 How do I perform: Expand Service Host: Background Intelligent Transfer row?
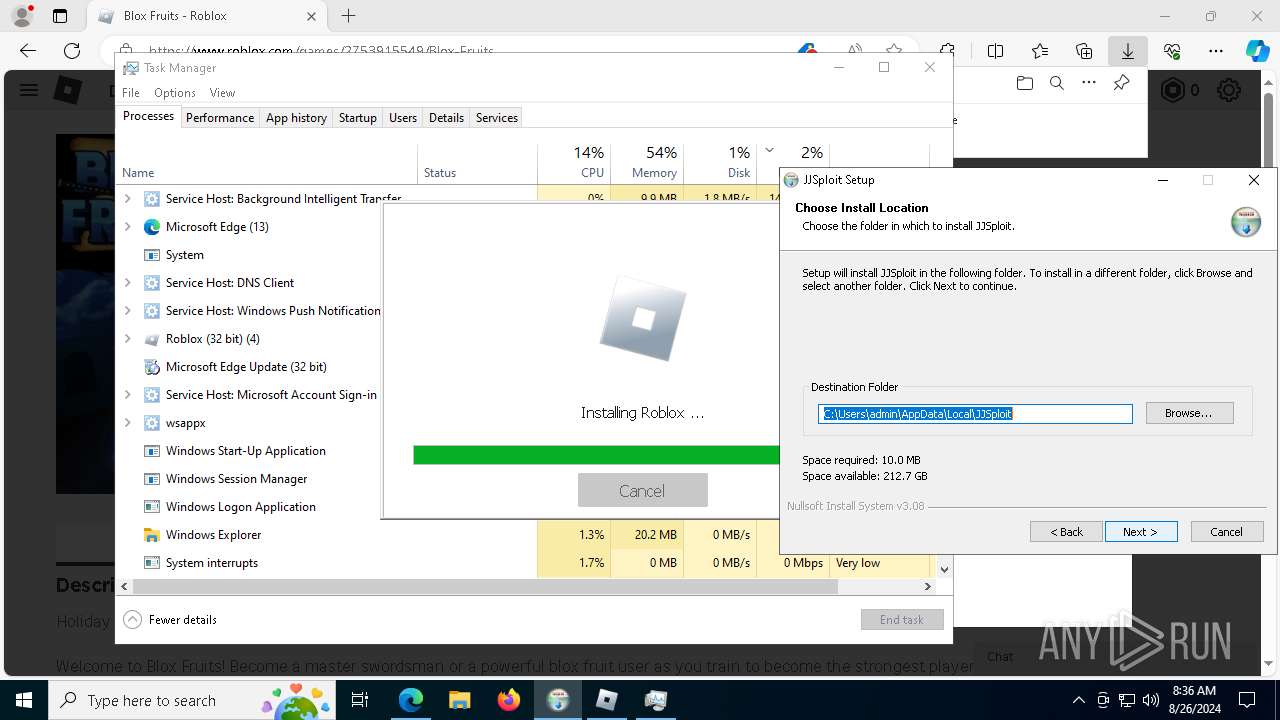127,199
